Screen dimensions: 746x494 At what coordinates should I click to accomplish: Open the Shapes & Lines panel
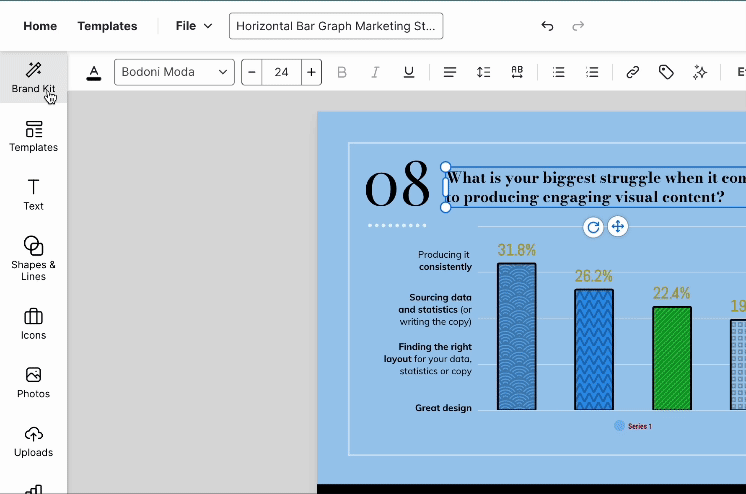(x=33, y=257)
